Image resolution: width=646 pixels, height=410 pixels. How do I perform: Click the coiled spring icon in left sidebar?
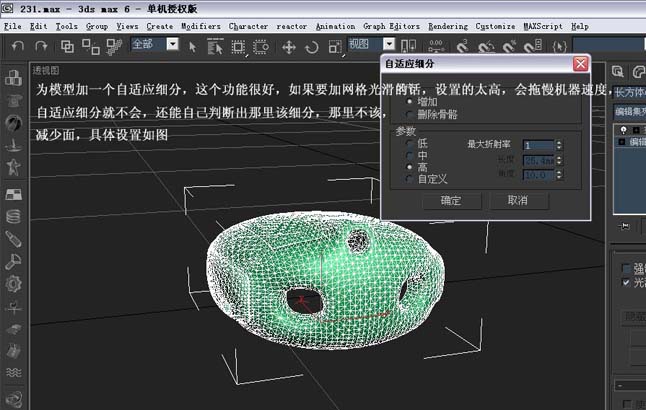[x=14, y=216]
